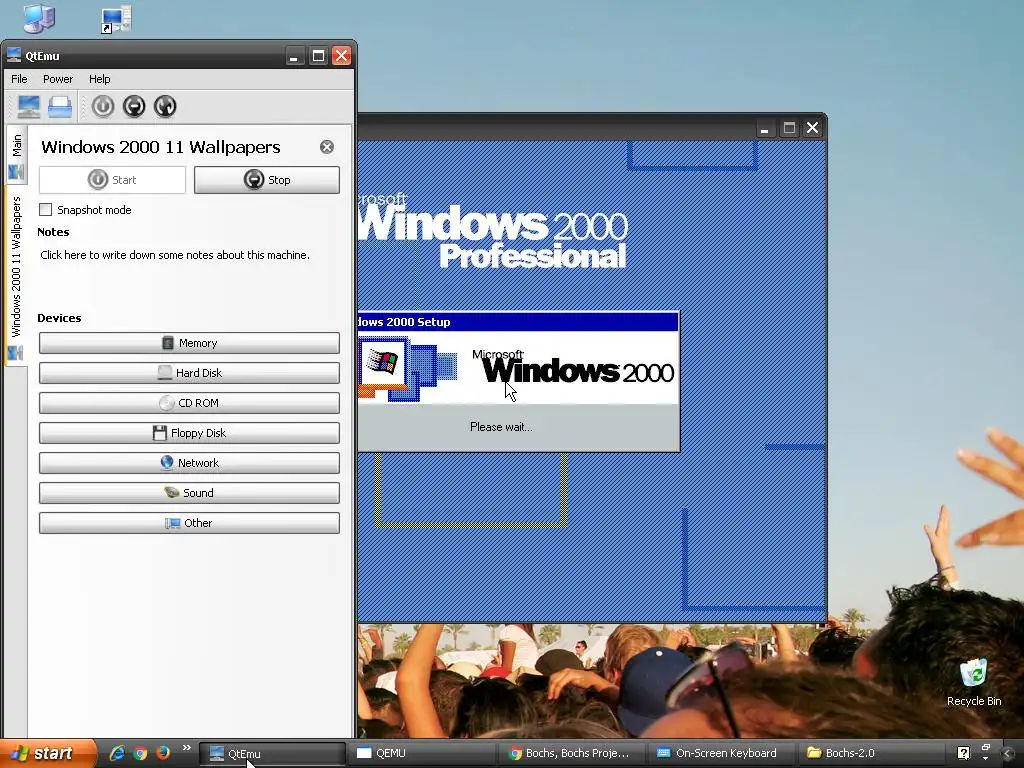Image resolution: width=1024 pixels, height=768 pixels.
Task: Click the new virtual machine toolbar icon
Action: click(29, 106)
